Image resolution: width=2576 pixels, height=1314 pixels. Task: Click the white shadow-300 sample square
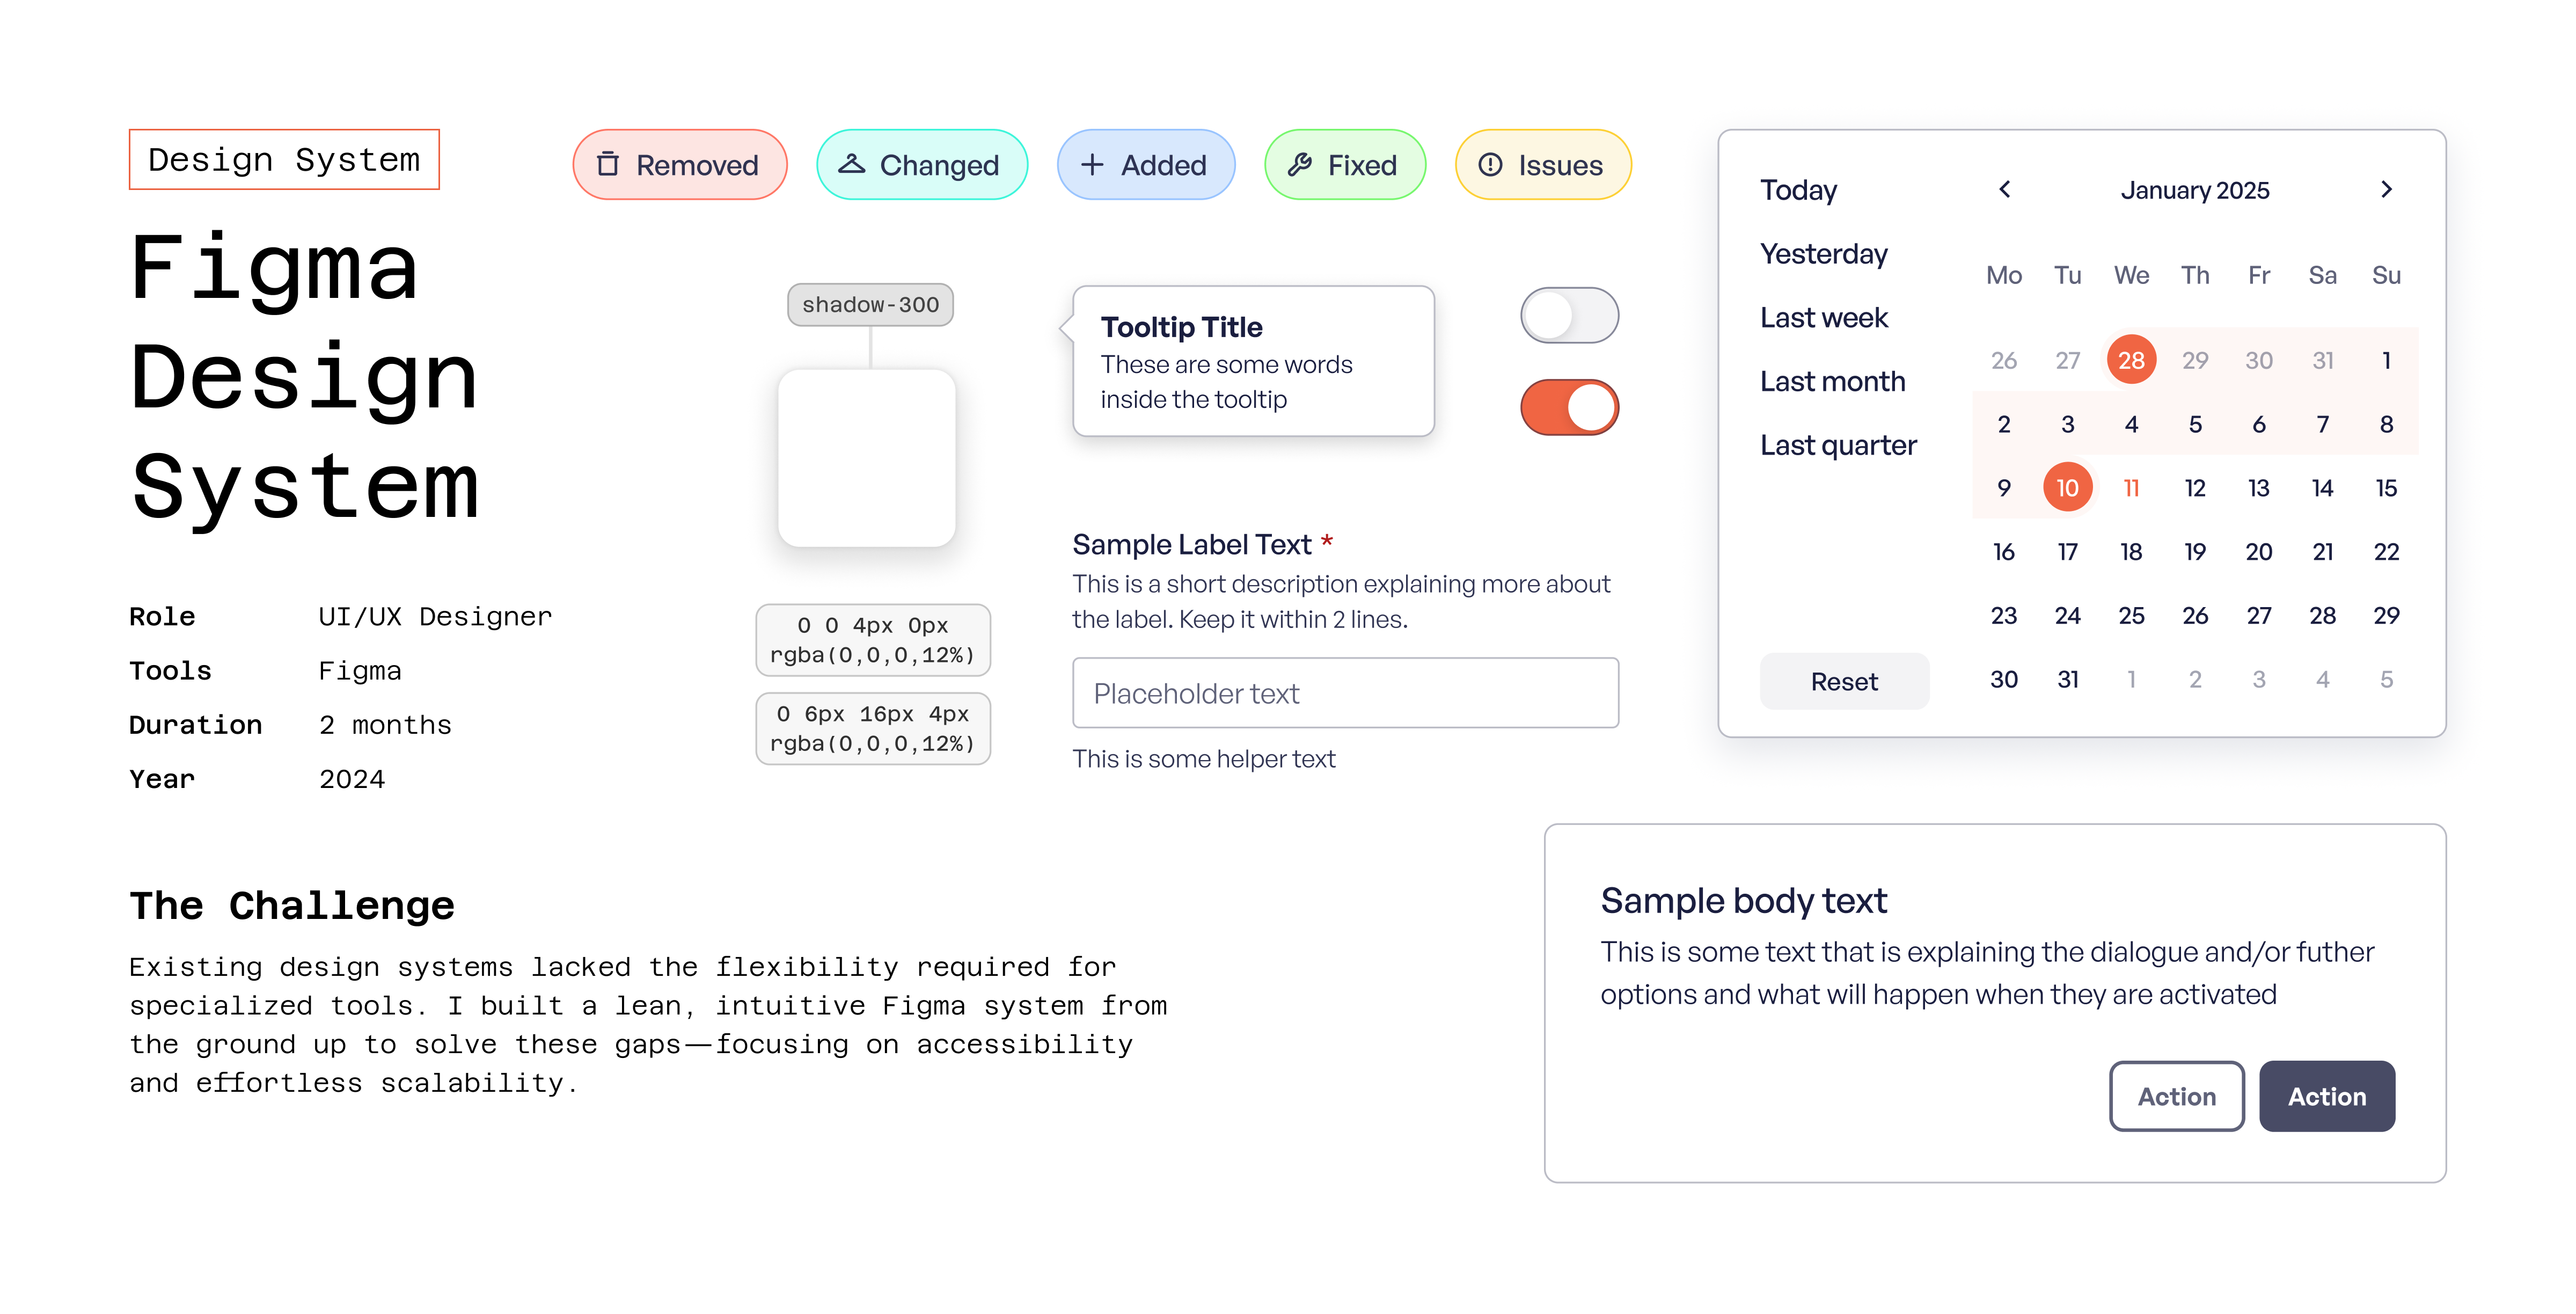867,458
